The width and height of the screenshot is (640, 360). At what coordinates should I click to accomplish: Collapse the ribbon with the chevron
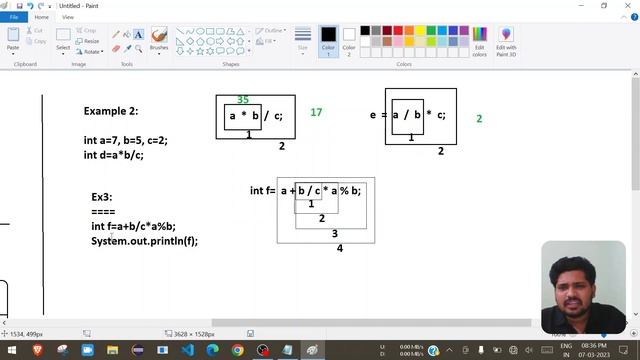click(x=624, y=17)
